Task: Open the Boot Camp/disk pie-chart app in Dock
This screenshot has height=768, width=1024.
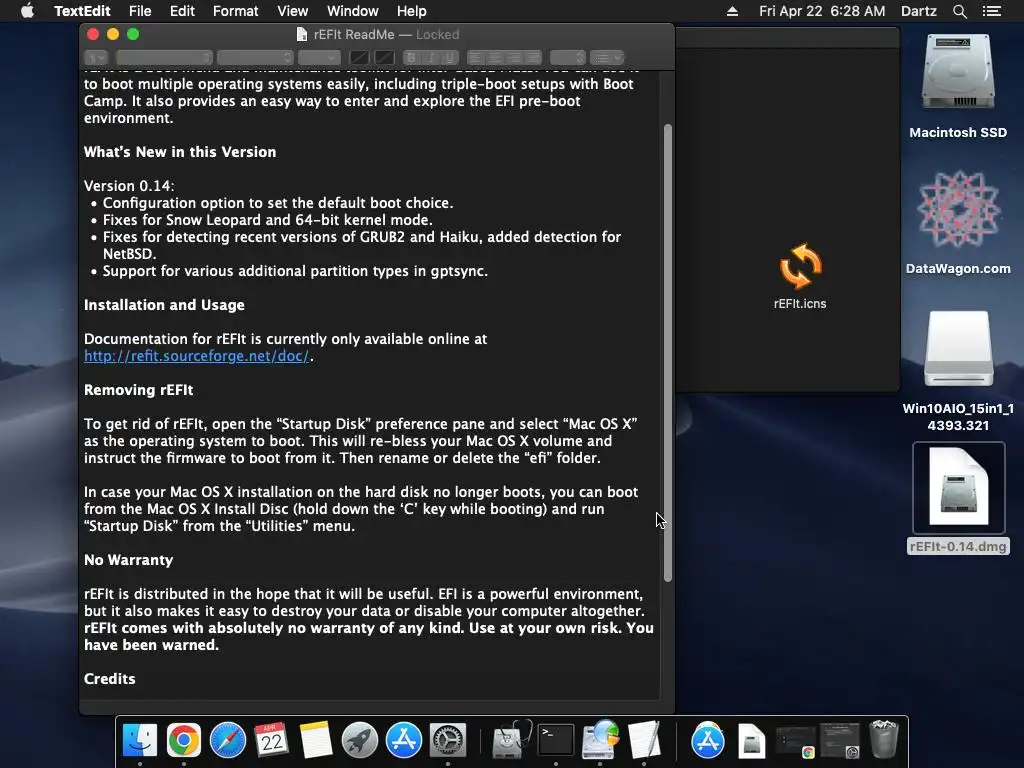Action: tap(600, 740)
